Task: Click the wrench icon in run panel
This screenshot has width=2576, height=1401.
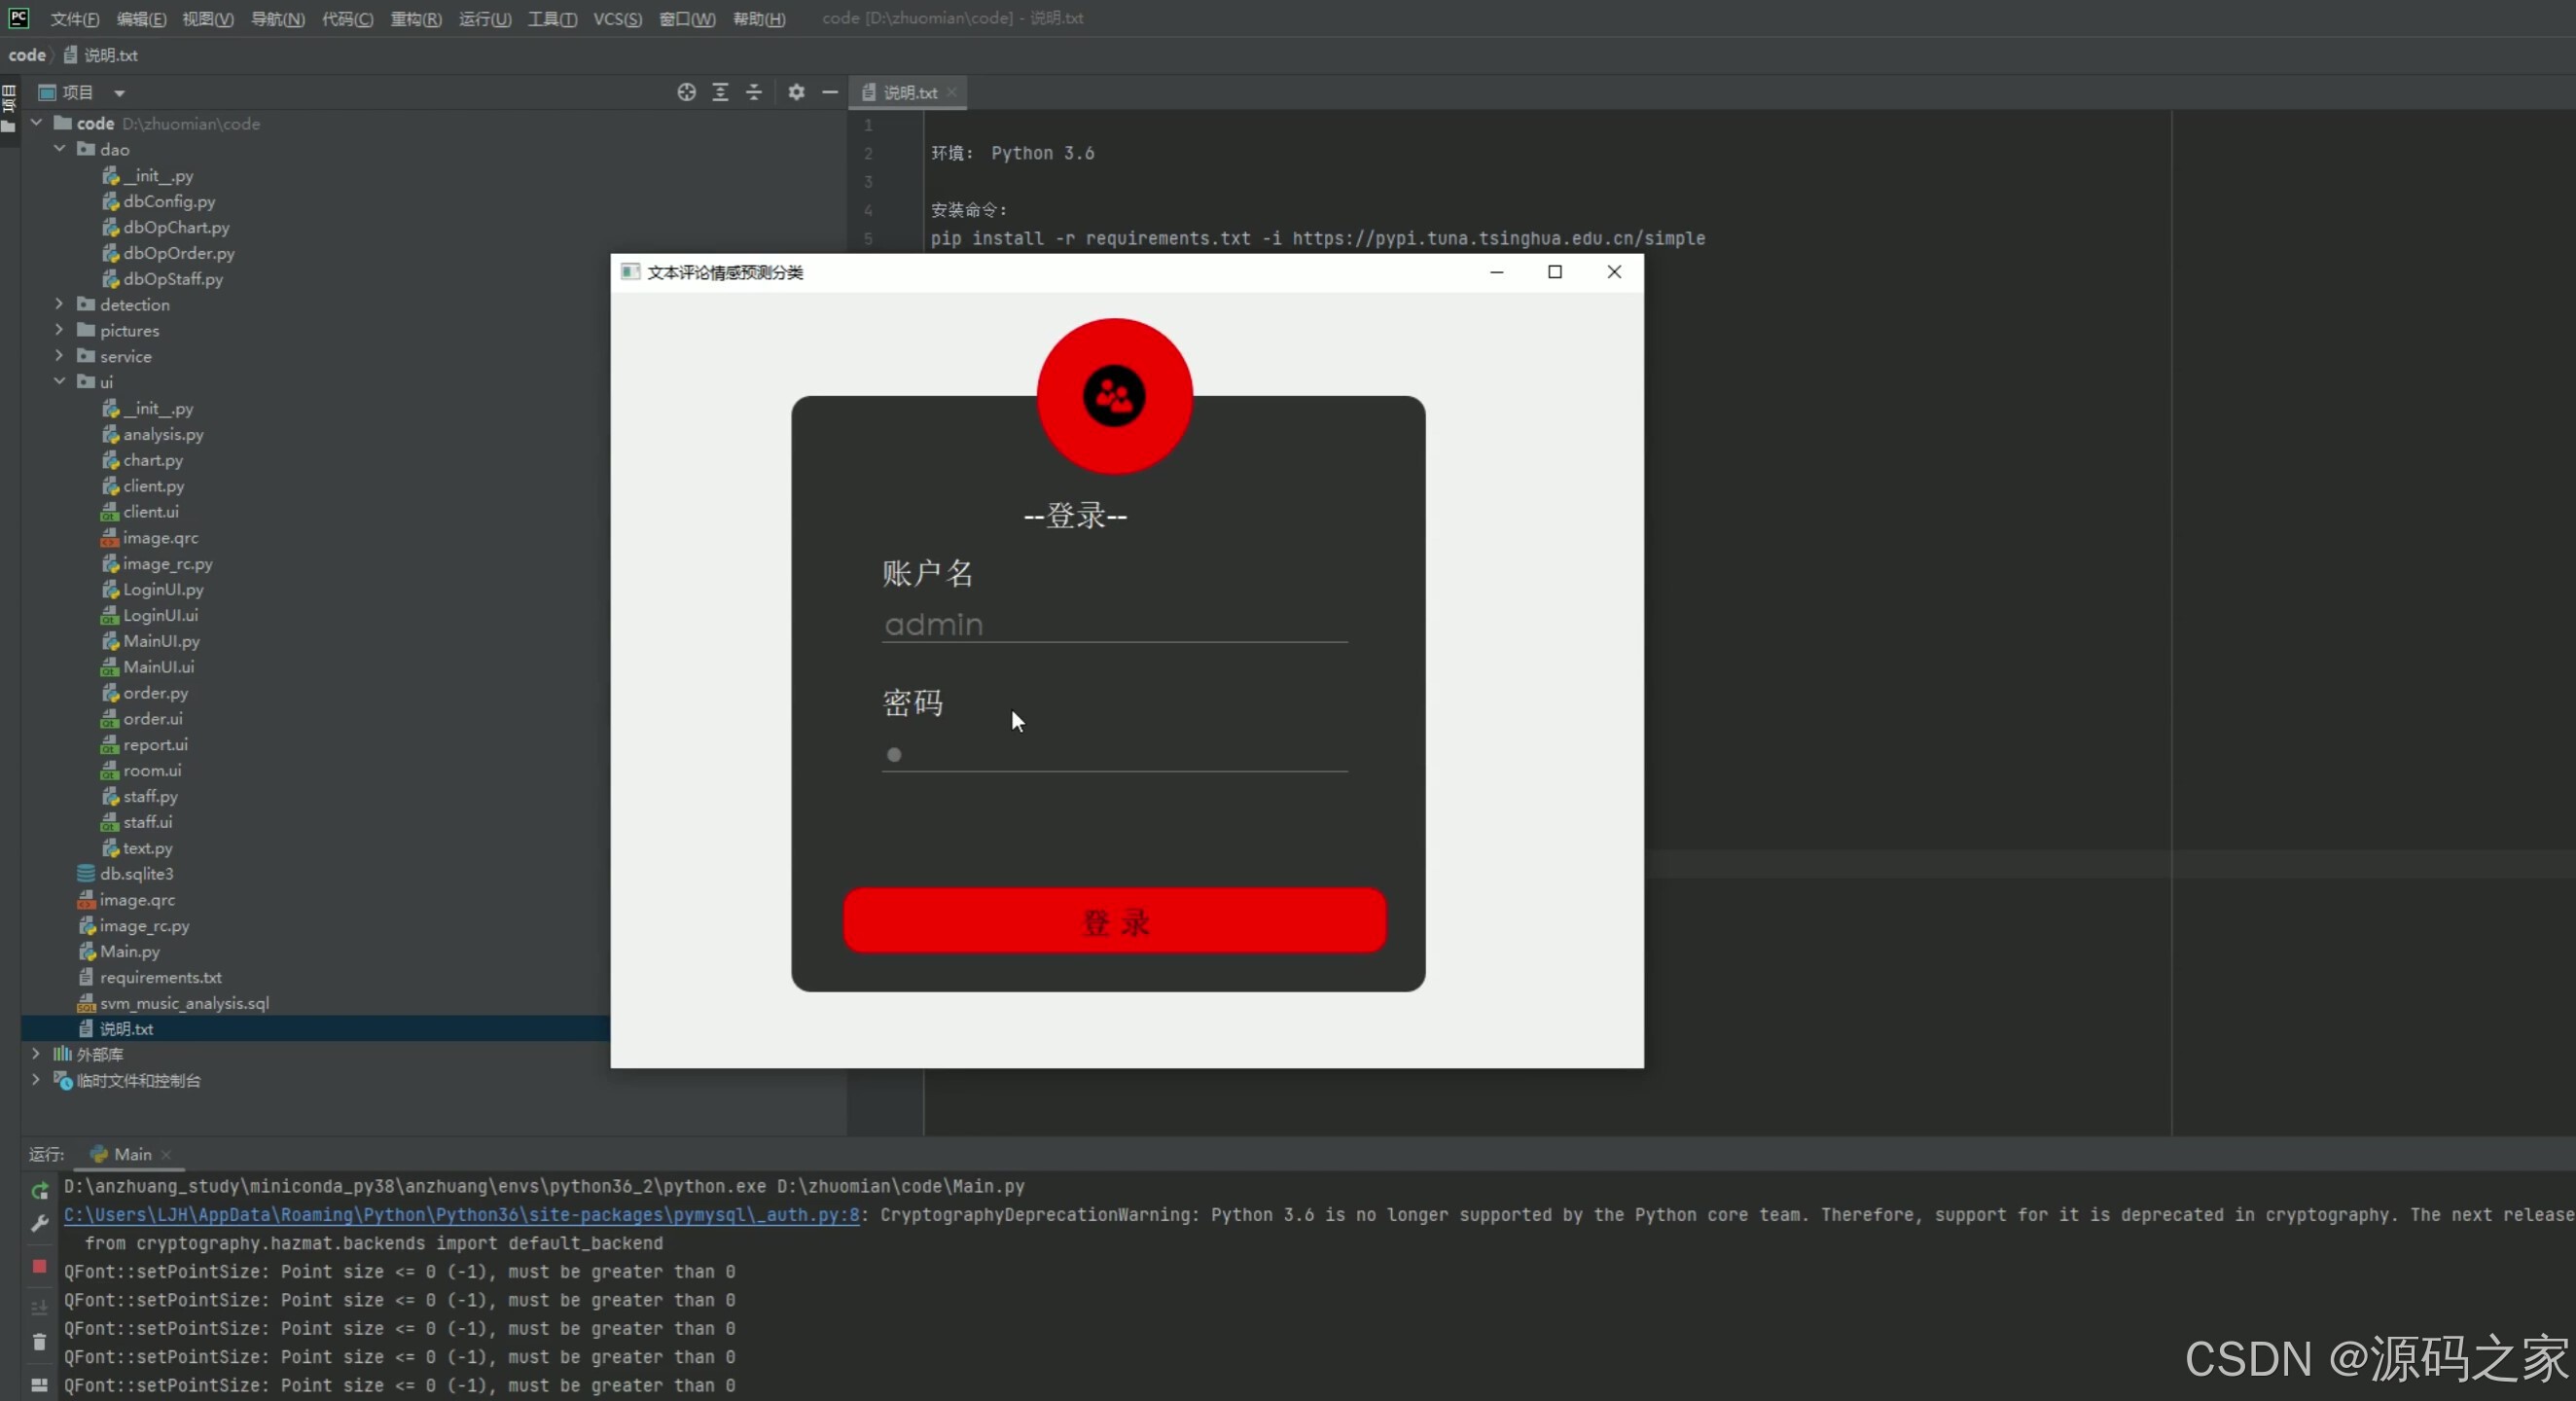Action: click(40, 1223)
